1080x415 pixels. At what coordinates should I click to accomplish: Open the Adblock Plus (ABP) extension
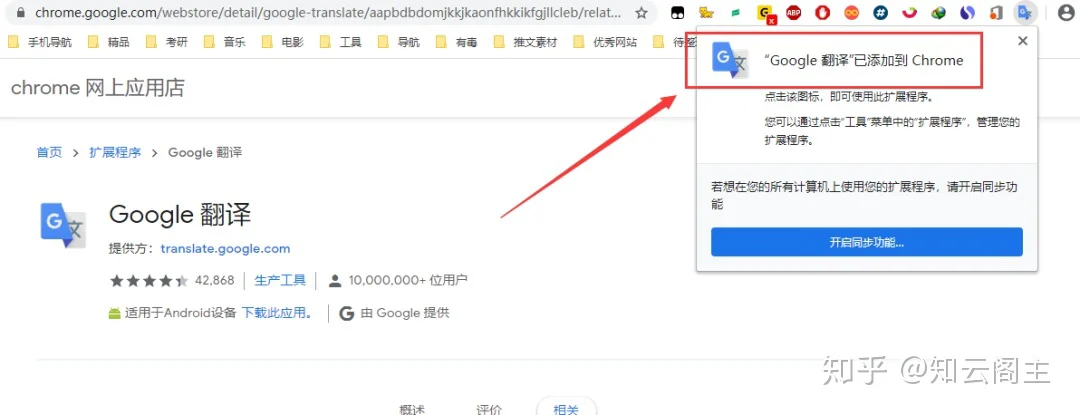pos(793,12)
